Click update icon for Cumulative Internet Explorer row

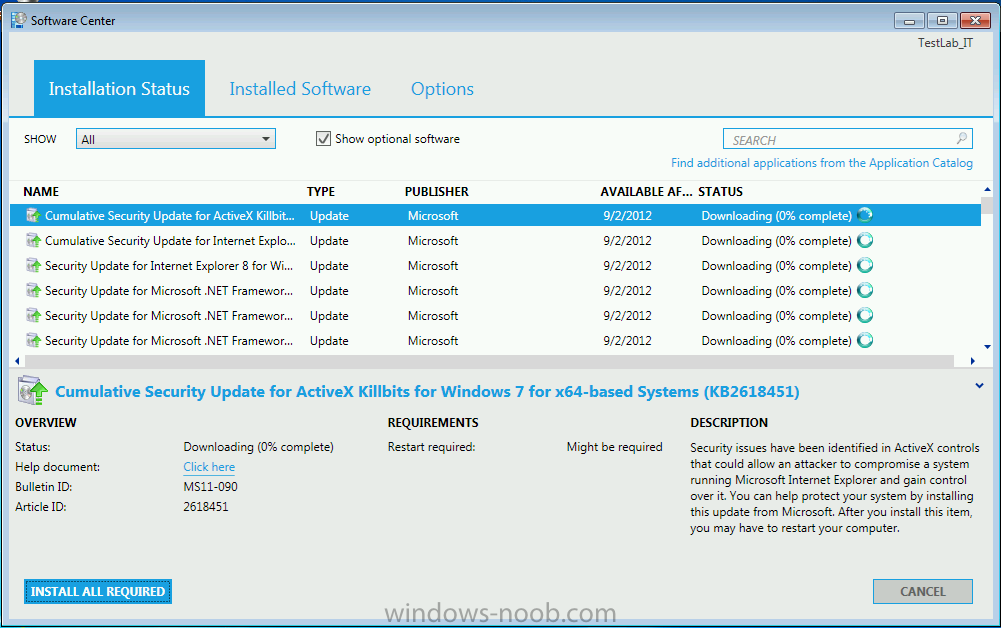pyautogui.click(x=33, y=241)
